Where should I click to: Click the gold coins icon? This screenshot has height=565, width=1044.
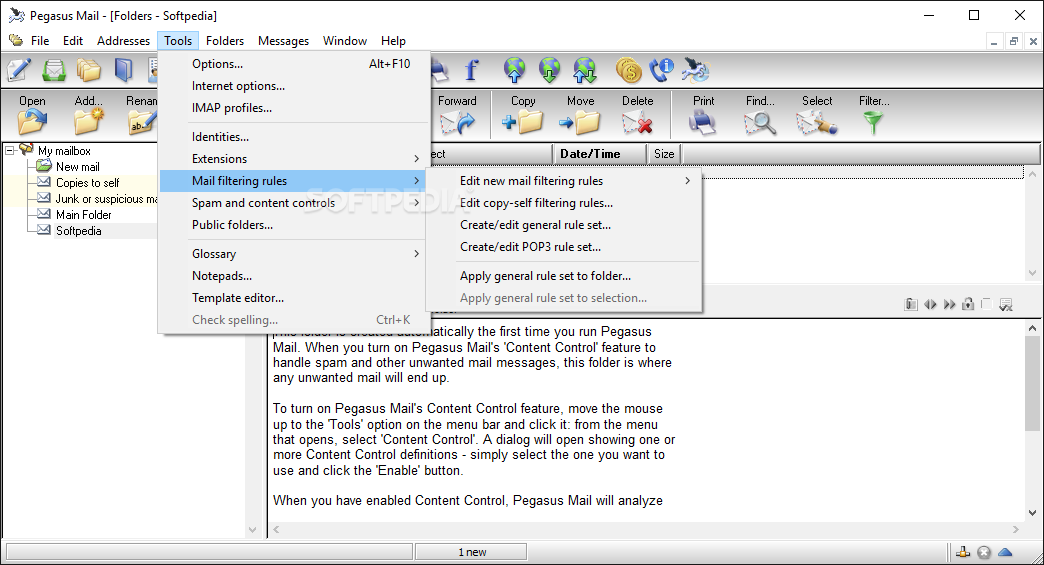(x=629, y=70)
